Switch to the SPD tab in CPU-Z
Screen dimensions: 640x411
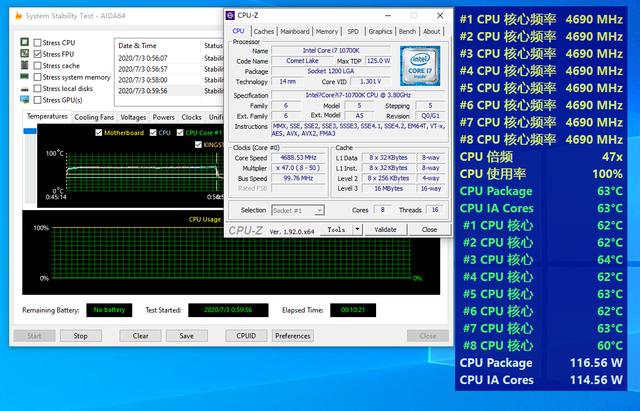(353, 31)
